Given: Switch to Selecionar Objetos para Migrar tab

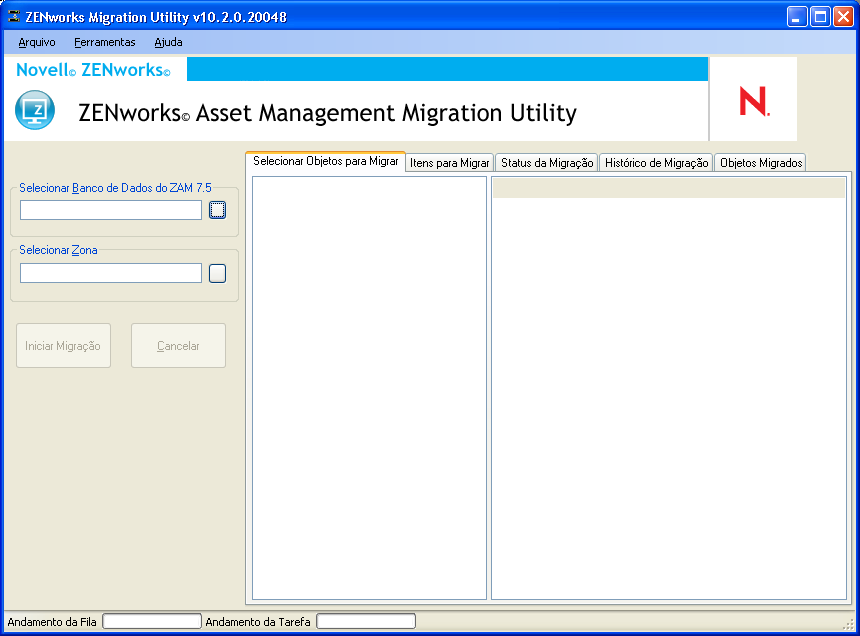Looking at the screenshot, I should 326,161.
